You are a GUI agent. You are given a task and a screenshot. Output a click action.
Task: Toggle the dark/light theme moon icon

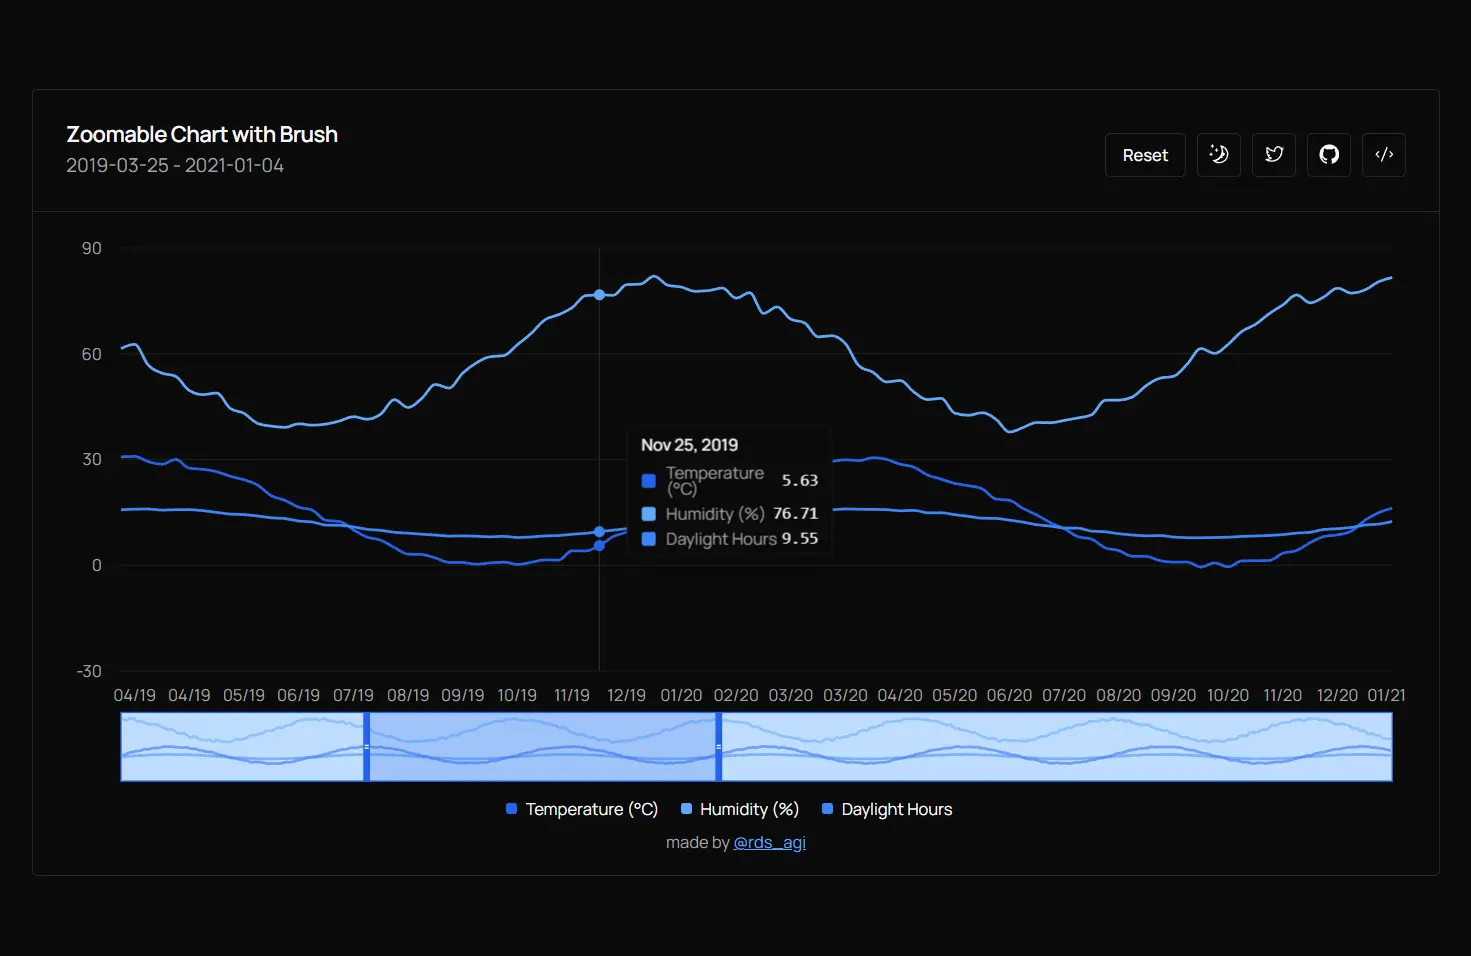point(1218,155)
